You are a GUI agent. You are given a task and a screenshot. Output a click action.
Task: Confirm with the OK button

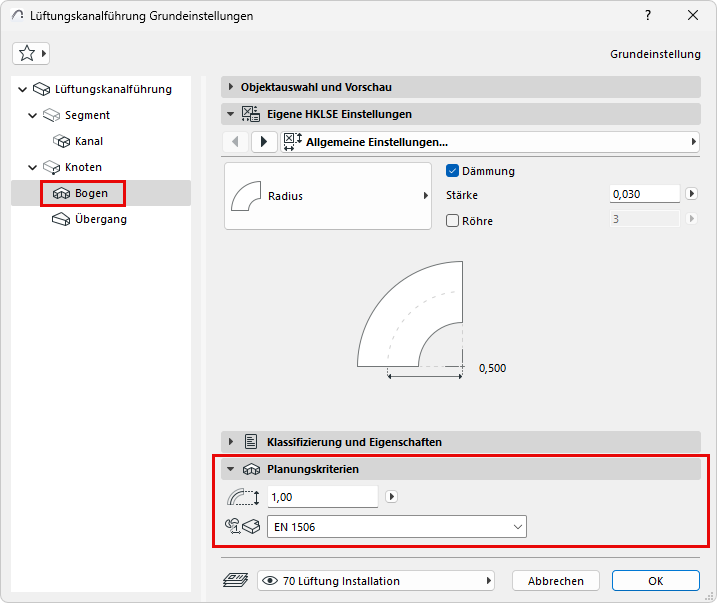(x=656, y=581)
